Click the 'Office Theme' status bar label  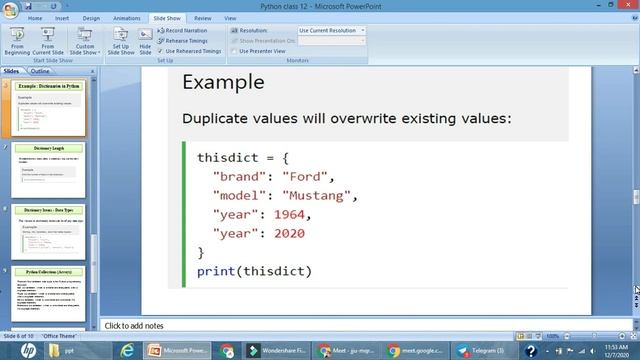[x=59, y=336]
